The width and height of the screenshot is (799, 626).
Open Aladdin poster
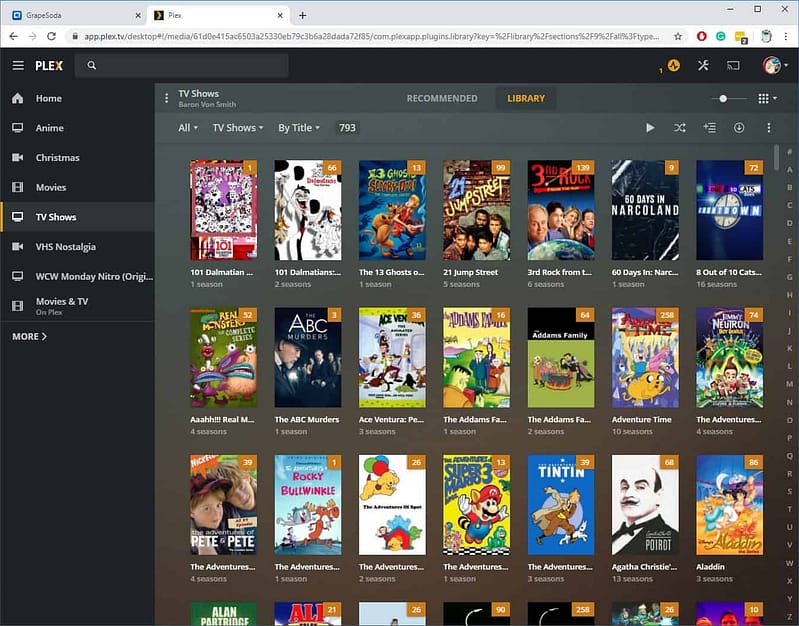[x=730, y=505]
